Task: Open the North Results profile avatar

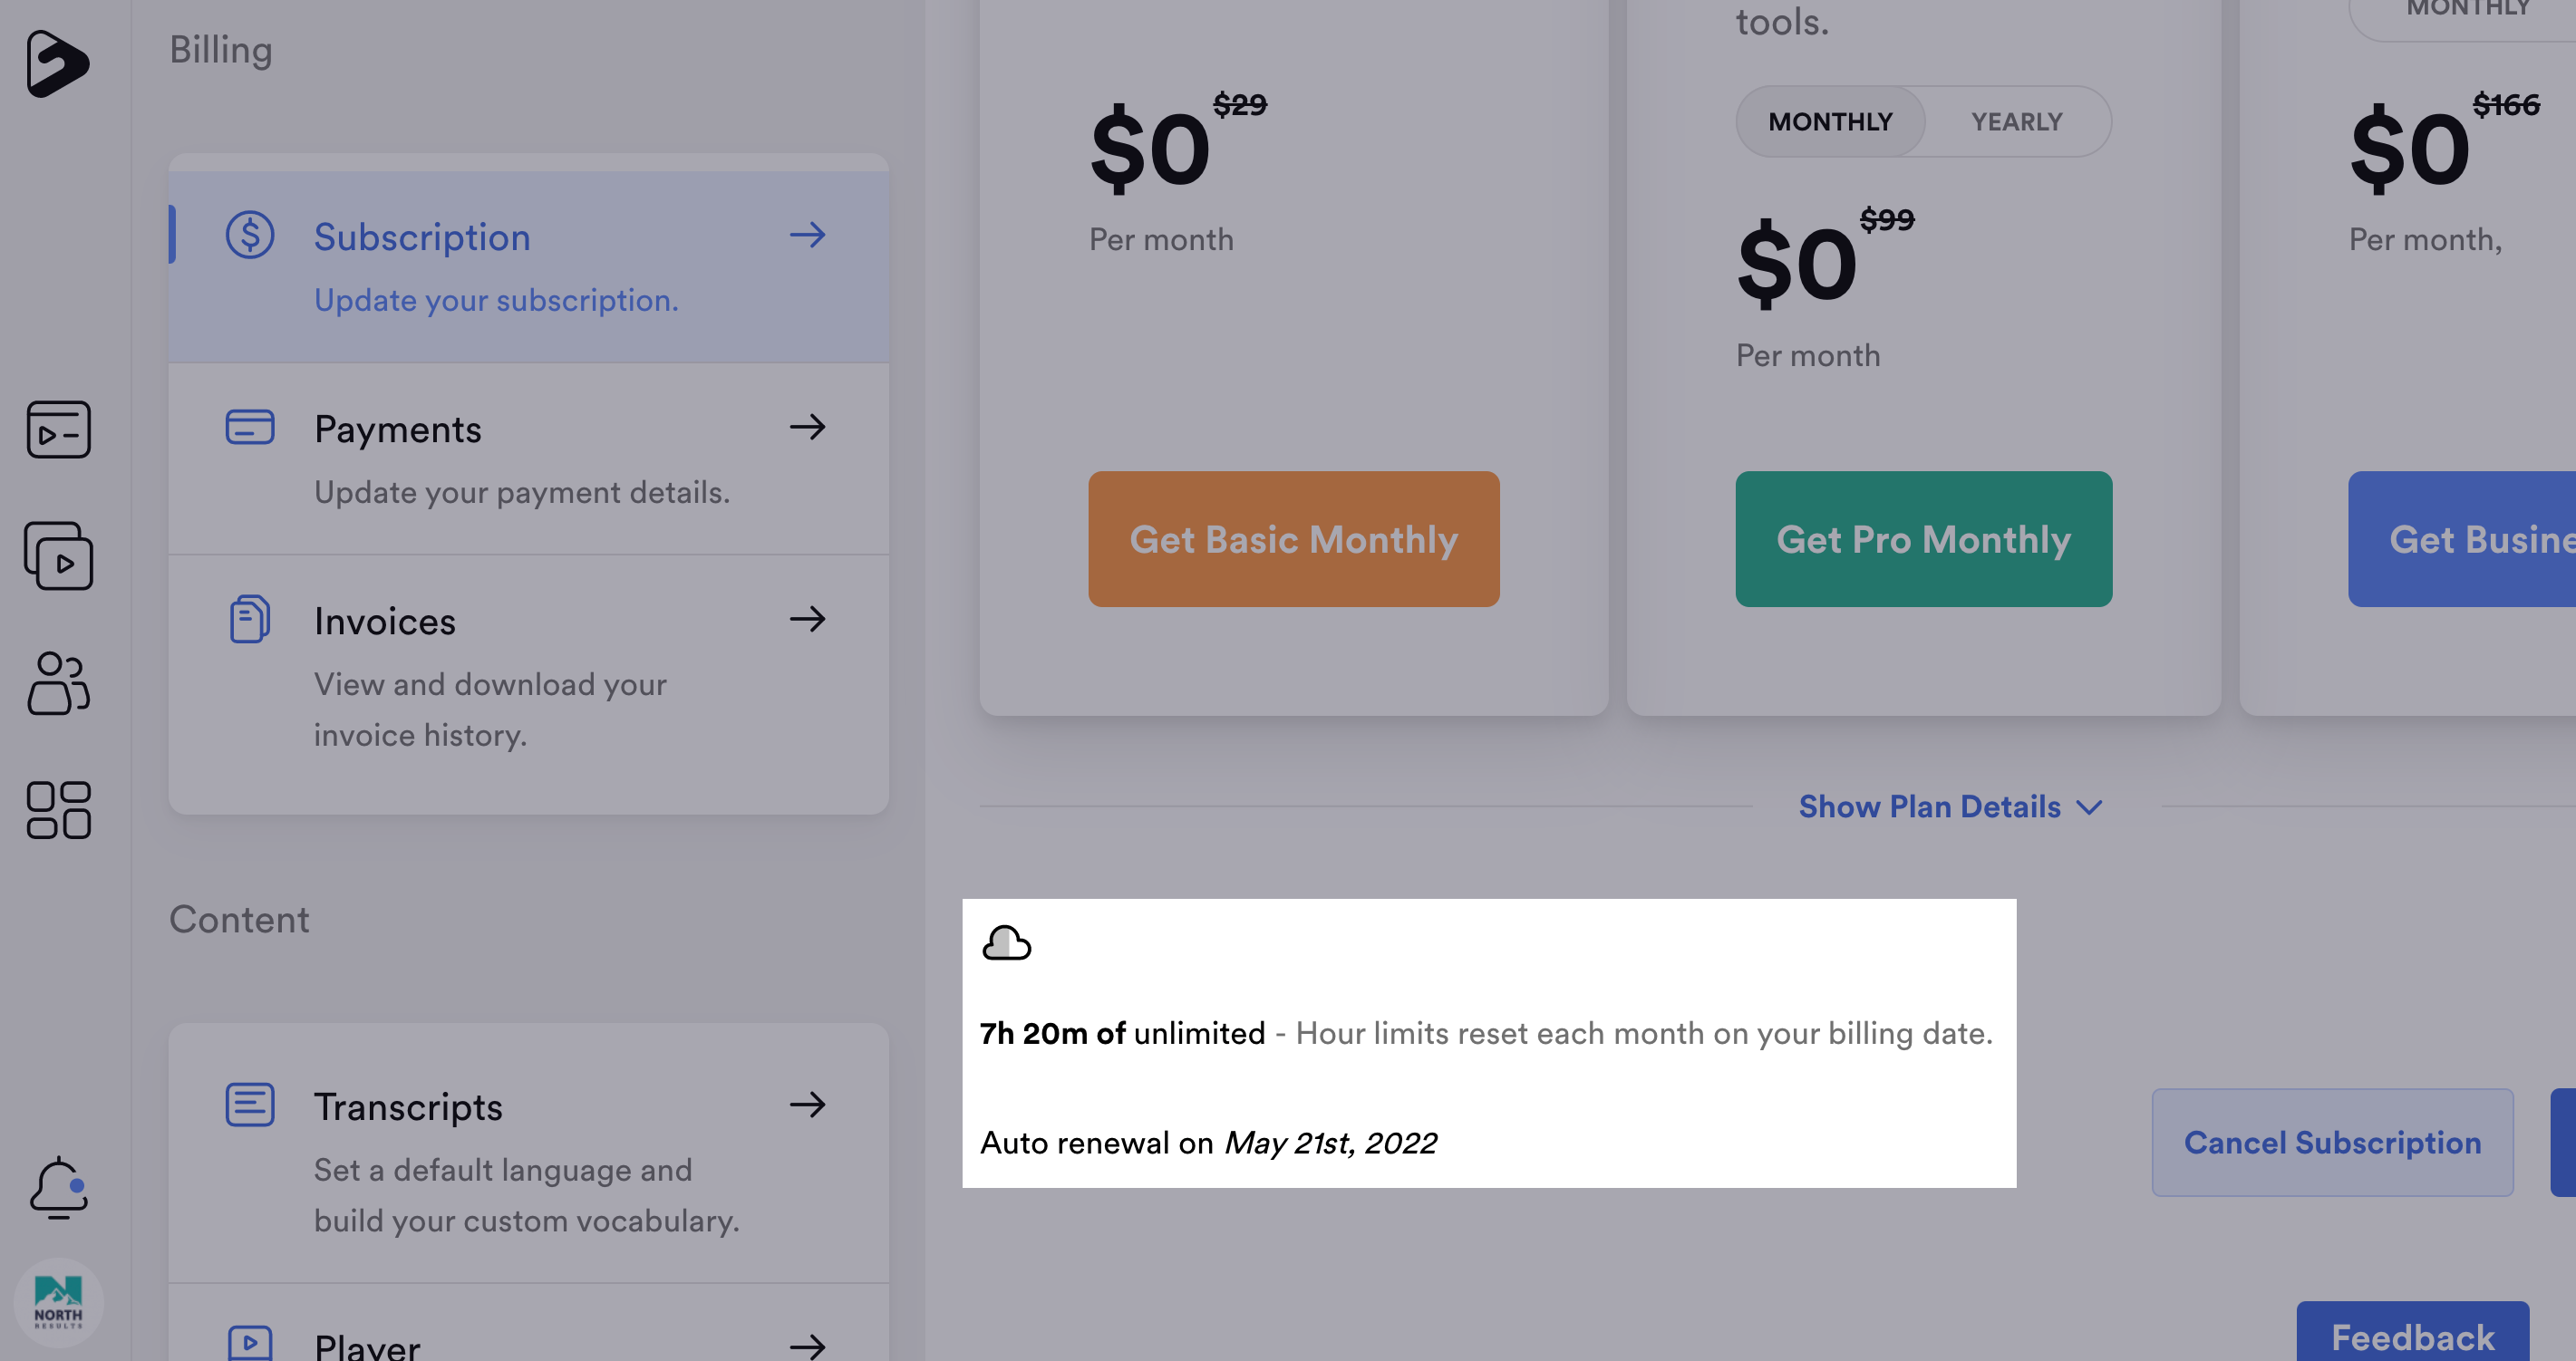Action: [58, 1302]
